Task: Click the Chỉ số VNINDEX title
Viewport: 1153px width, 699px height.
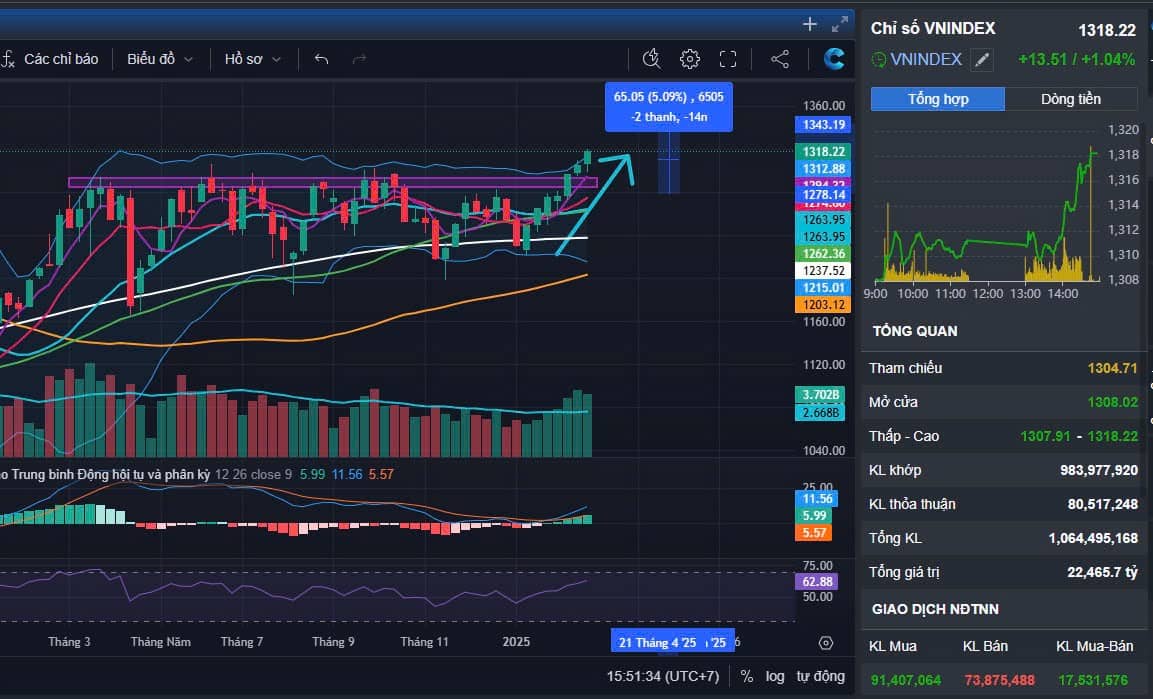Action: pyautogui.click(x=932, y=29)
